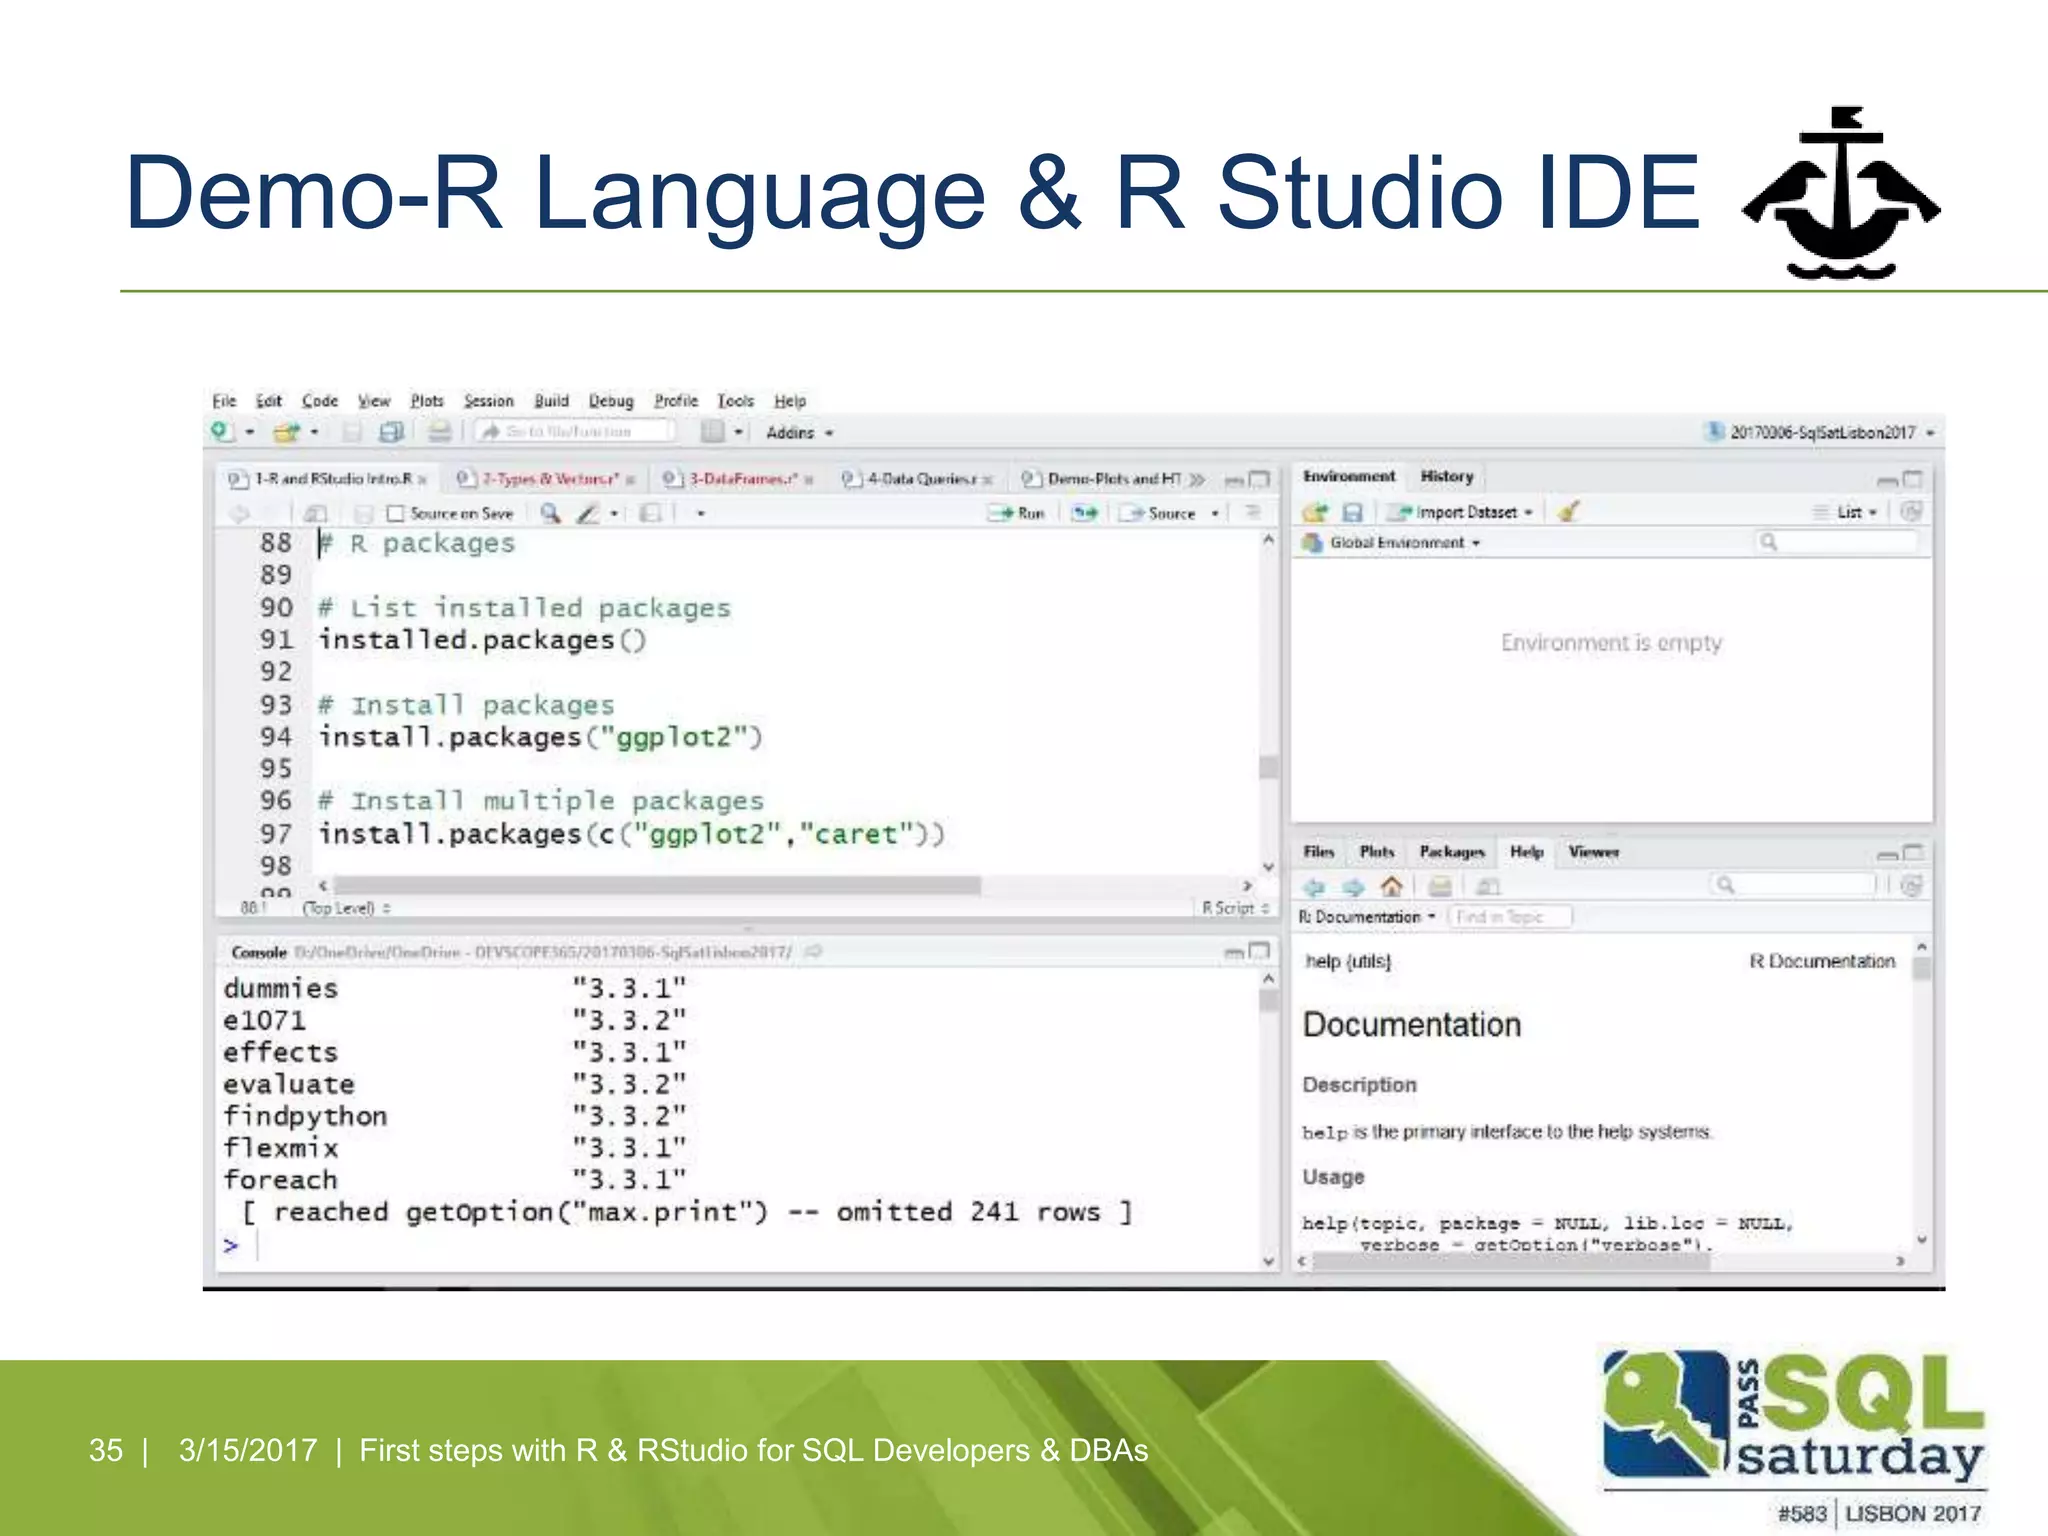Viewport: 2048px width, 1536px height.
Task: Click the workspace panes layout icon
Action: click(712, 432)
